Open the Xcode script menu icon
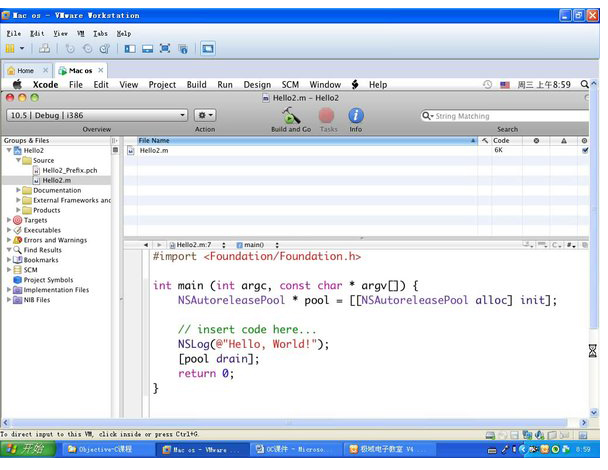This screenshot has height=470, width=608. [x=355, y=84]
